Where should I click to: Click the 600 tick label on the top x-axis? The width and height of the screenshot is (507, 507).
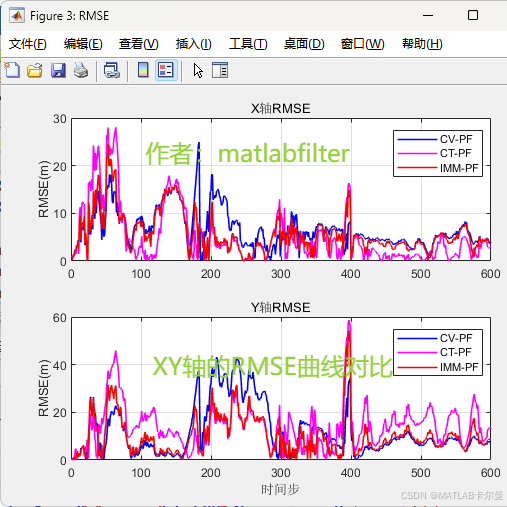tap(490, 274)
